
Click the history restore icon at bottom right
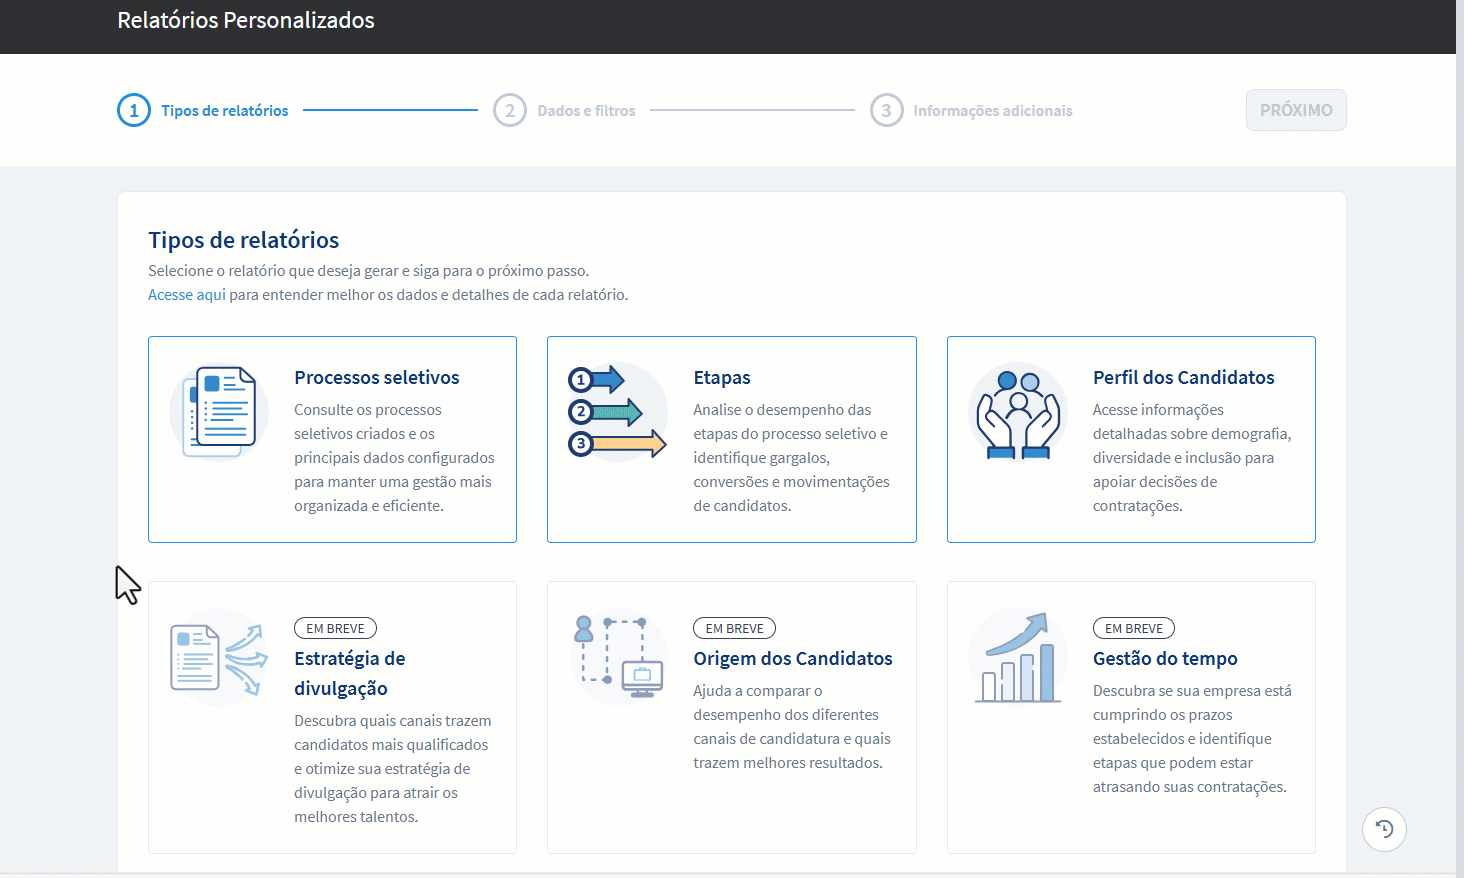click(1384, 829)
